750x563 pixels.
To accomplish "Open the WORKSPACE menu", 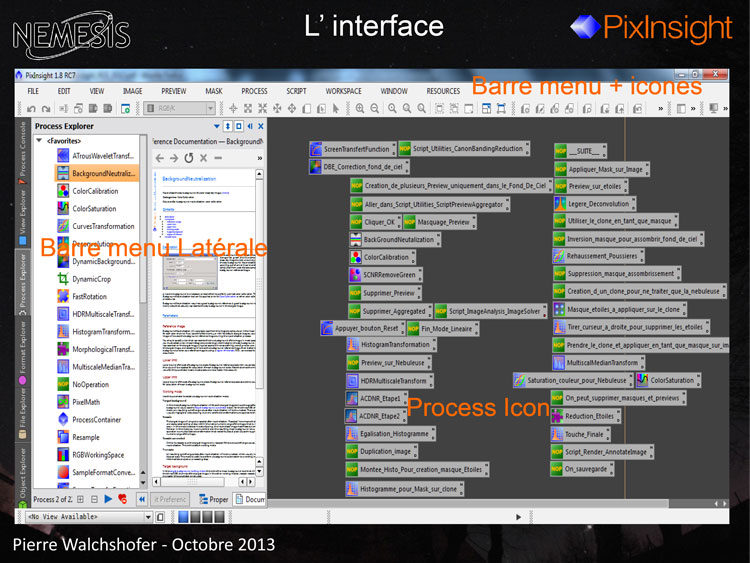I will (343, 91).
